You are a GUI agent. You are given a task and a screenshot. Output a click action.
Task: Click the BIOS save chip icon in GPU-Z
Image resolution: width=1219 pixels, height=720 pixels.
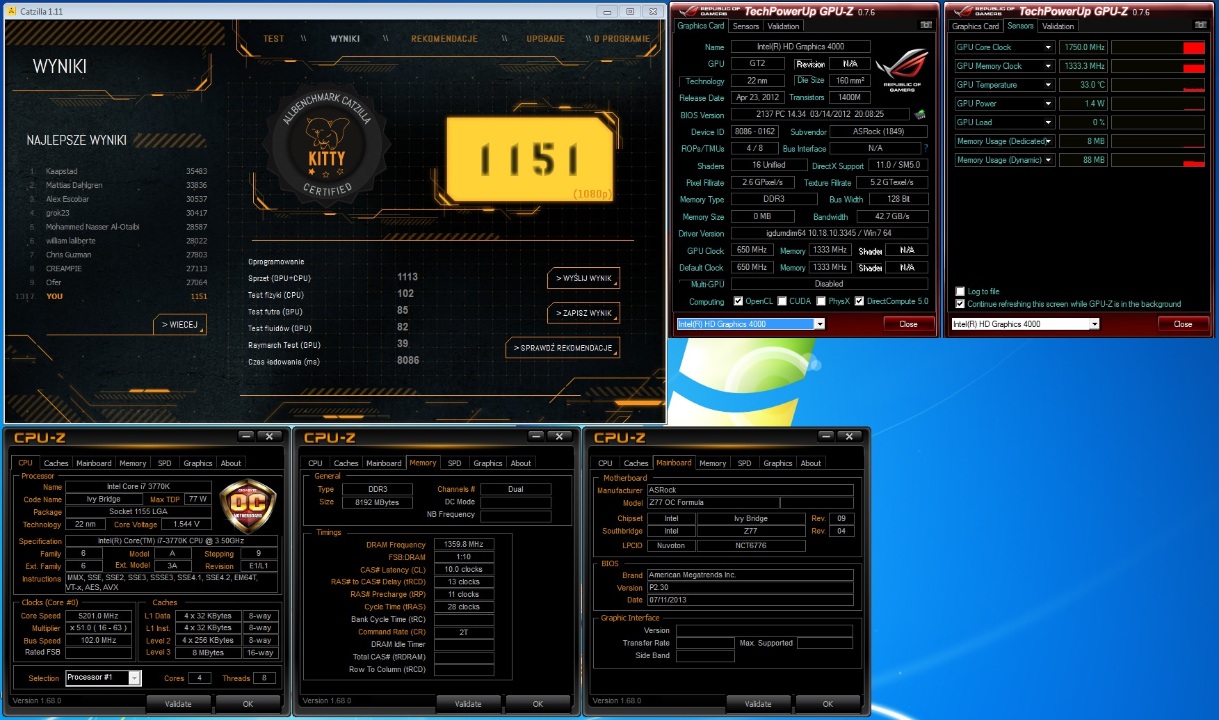(x=920, y=114)
